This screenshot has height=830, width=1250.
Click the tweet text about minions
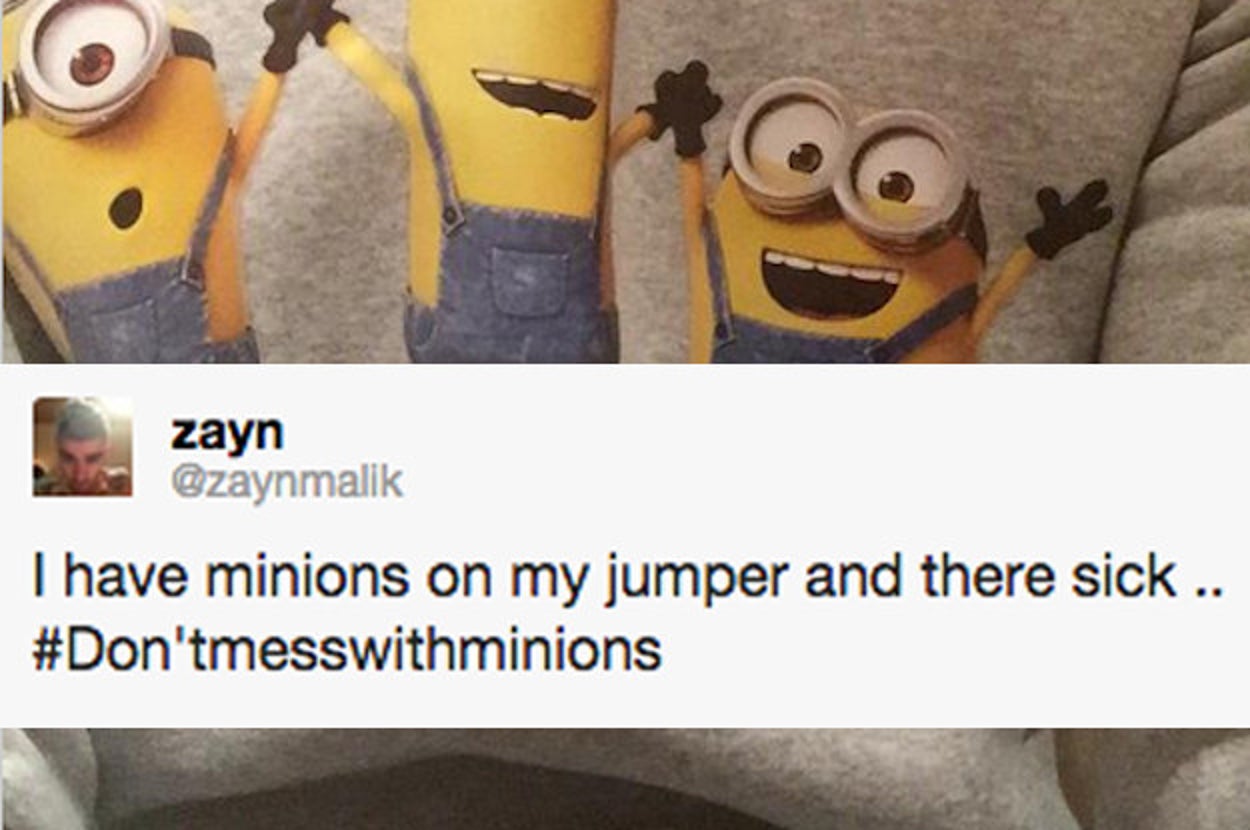pos(627,614)
